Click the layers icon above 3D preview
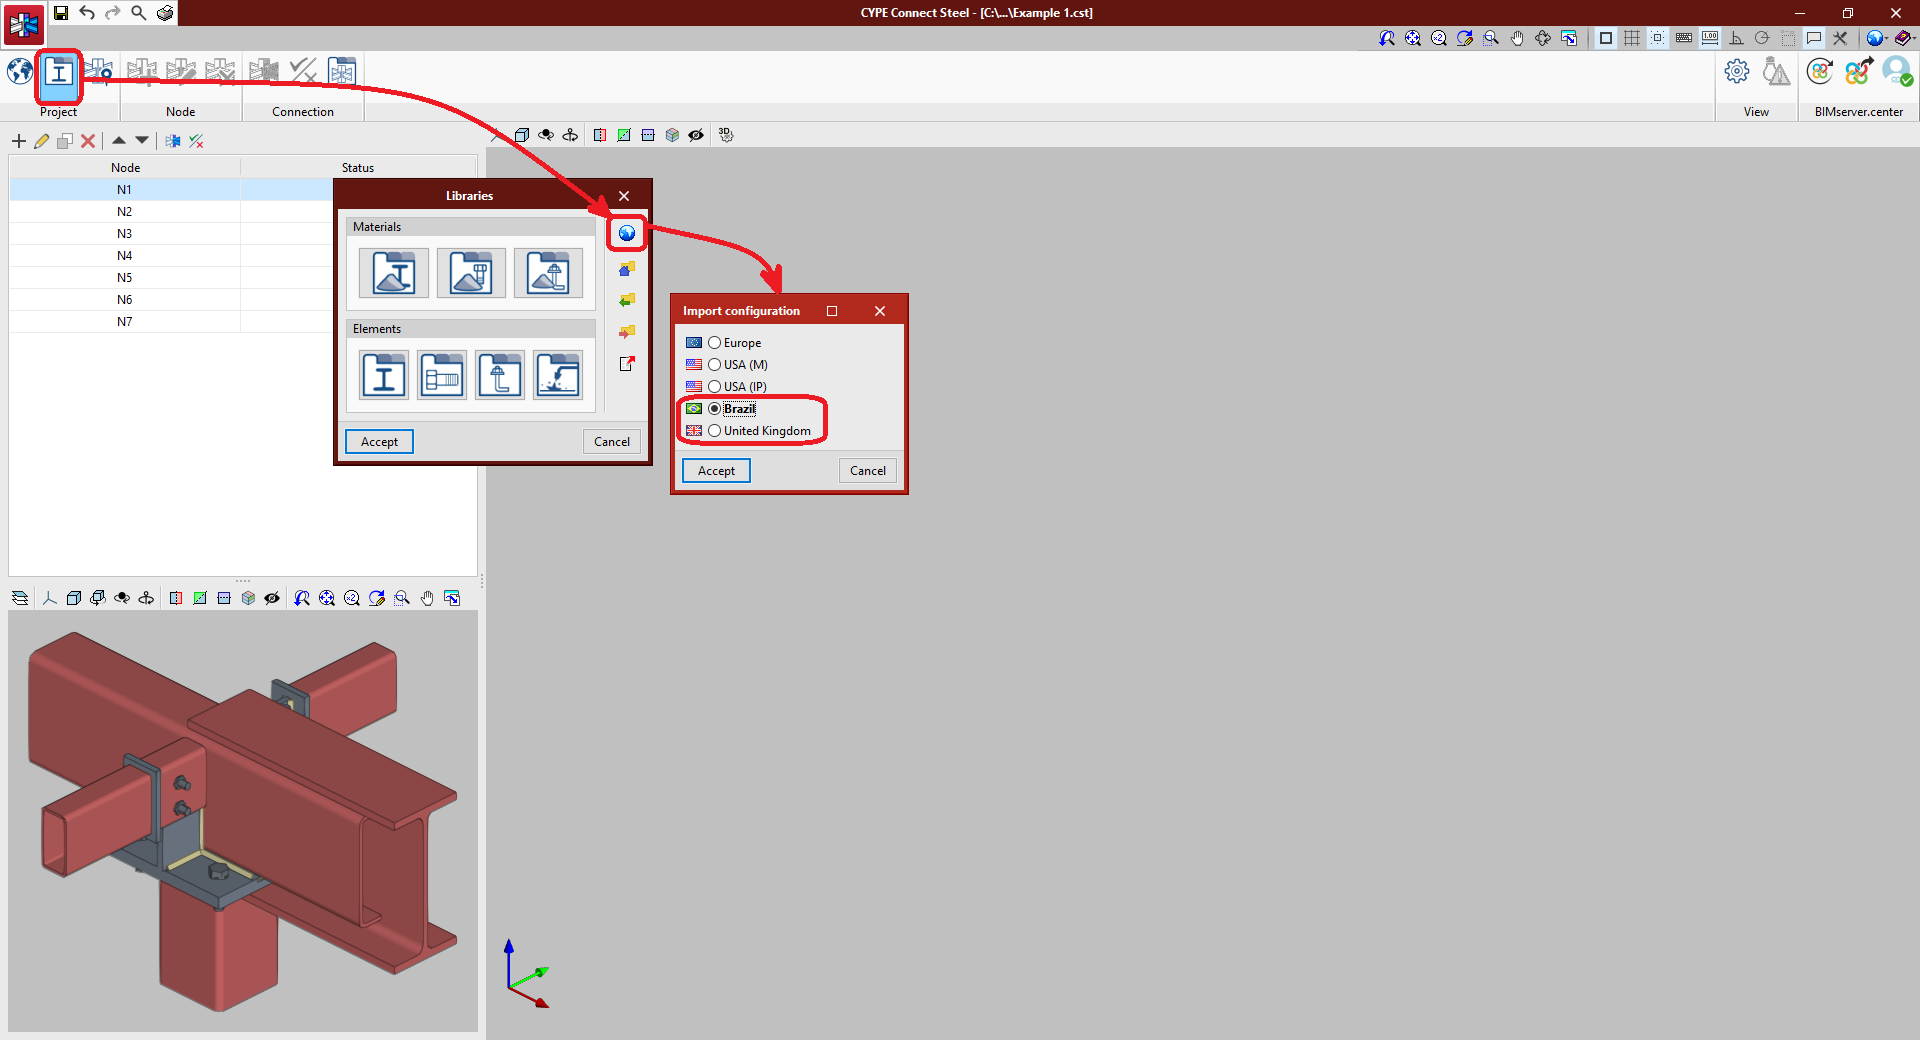Image resolution: width=1920 pixels, height=1040 pixels. click(20, 598)
